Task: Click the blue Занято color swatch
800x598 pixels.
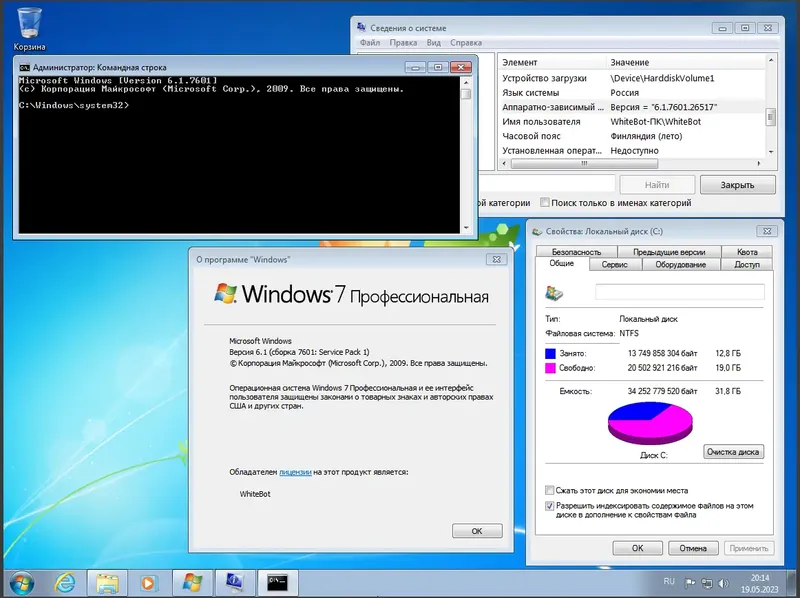Action: point(550,353)
